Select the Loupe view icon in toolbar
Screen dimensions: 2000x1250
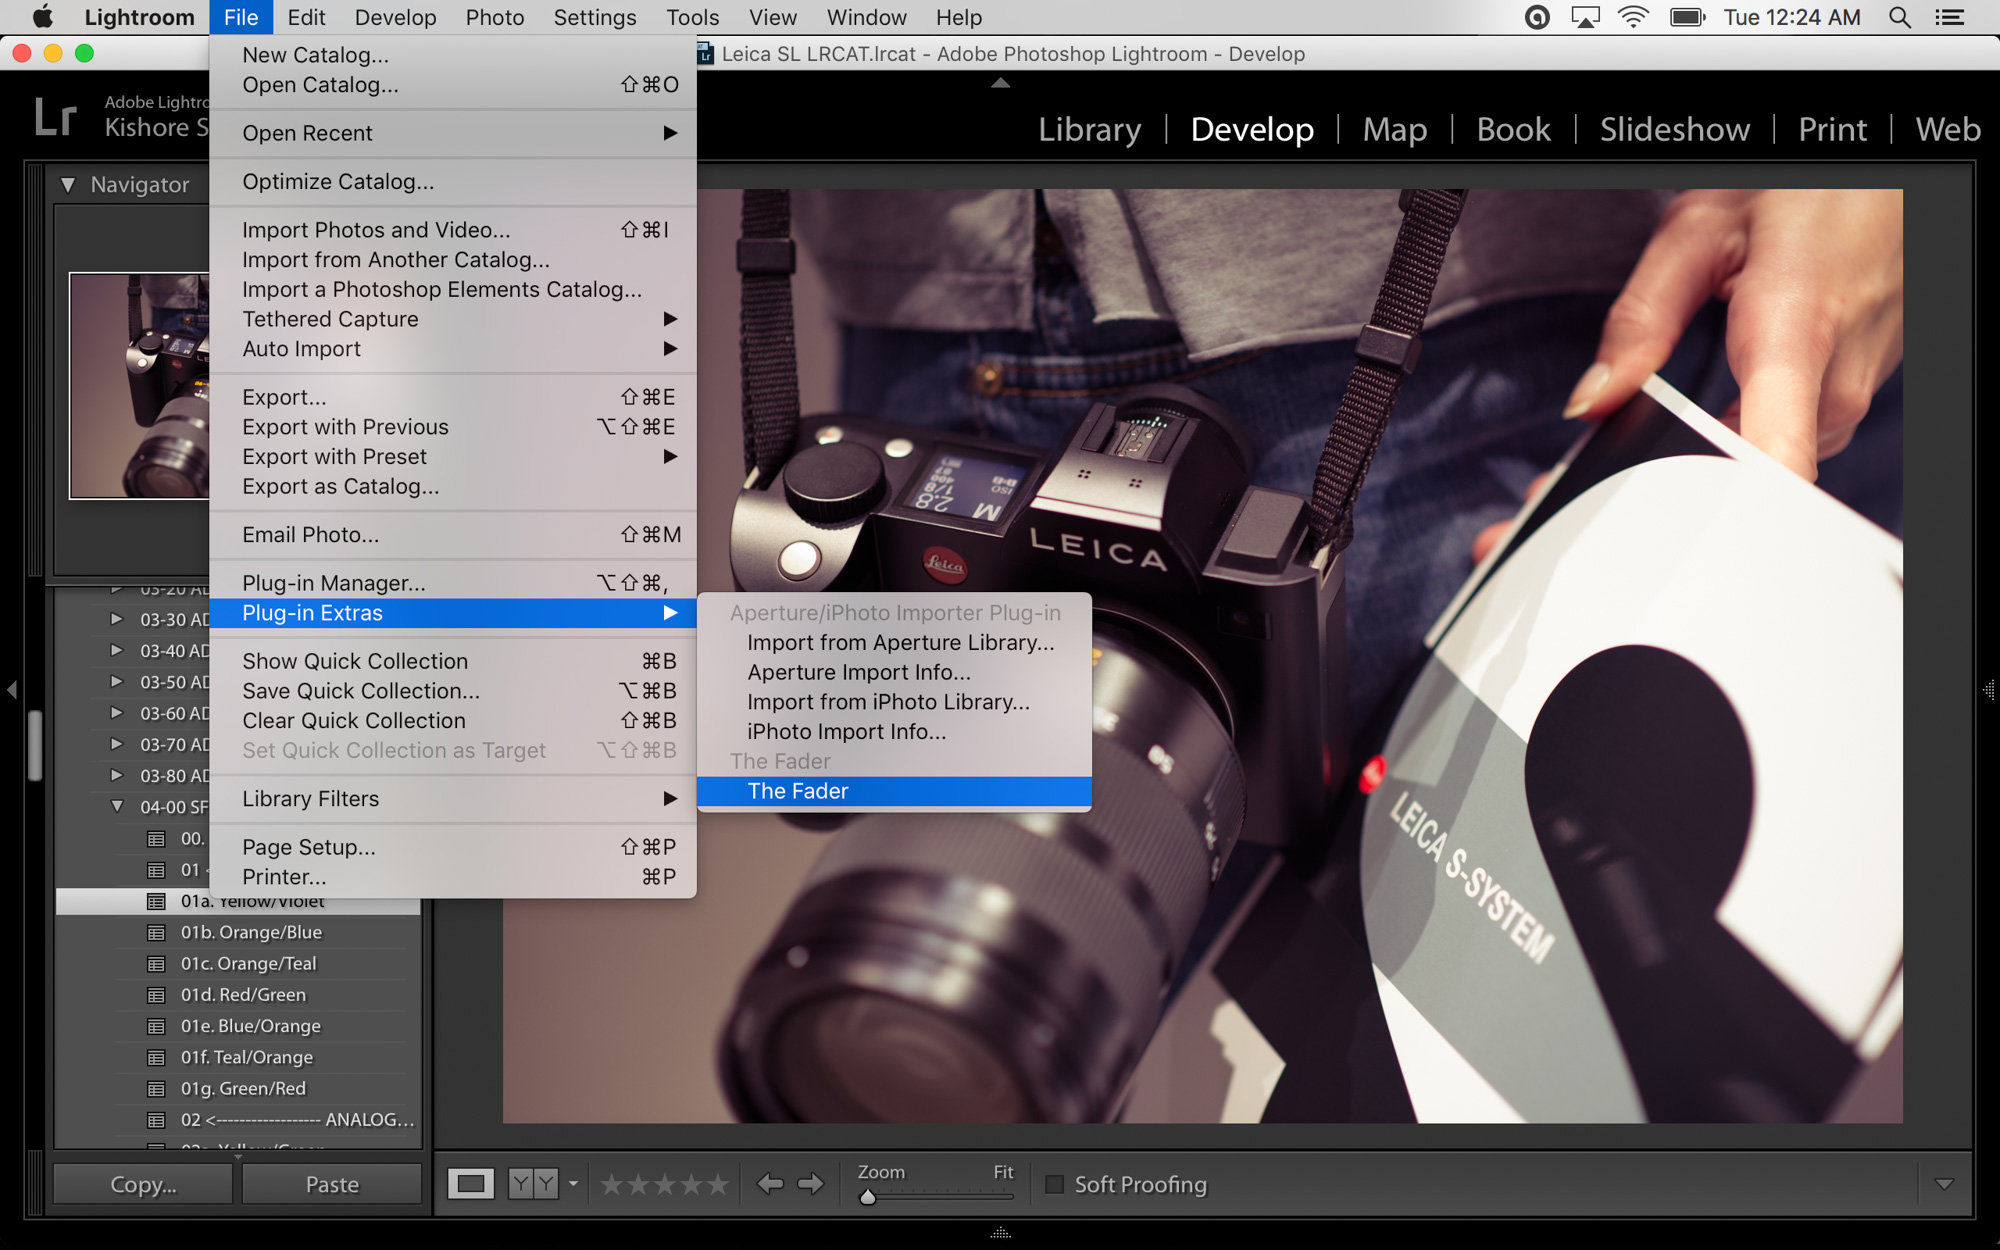click(x=473, y=1183)
